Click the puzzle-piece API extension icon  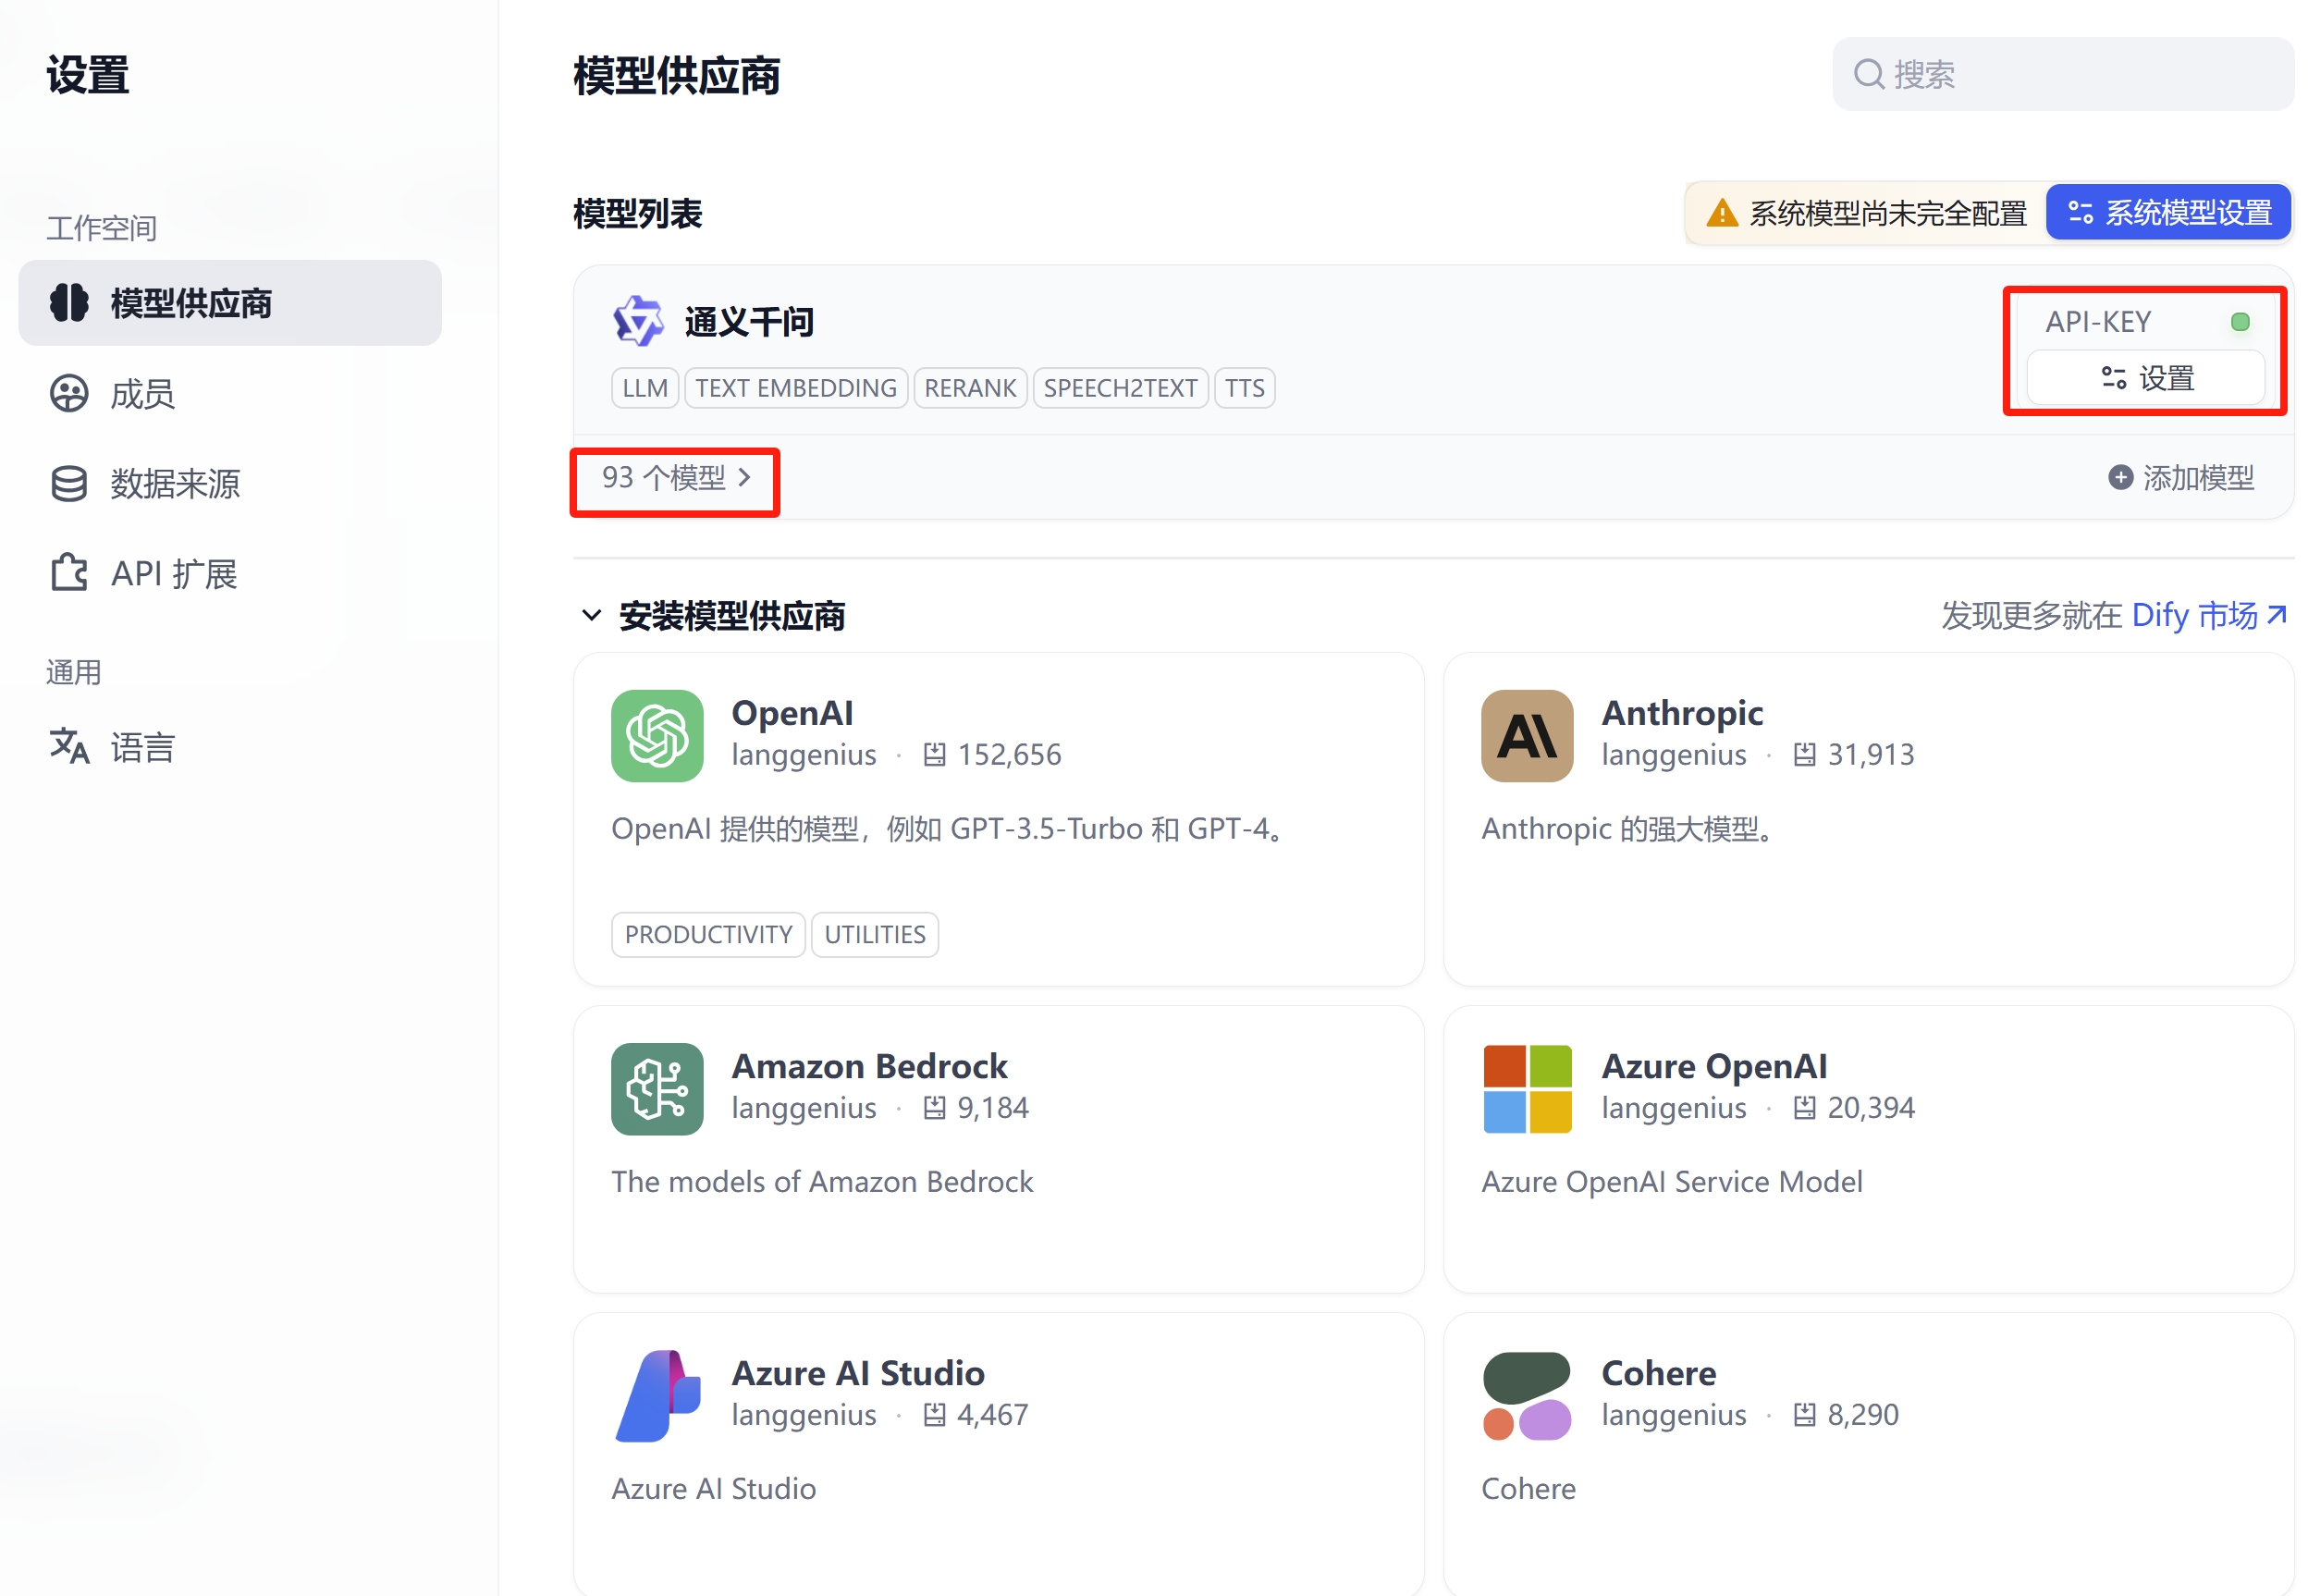click(69, 573)
